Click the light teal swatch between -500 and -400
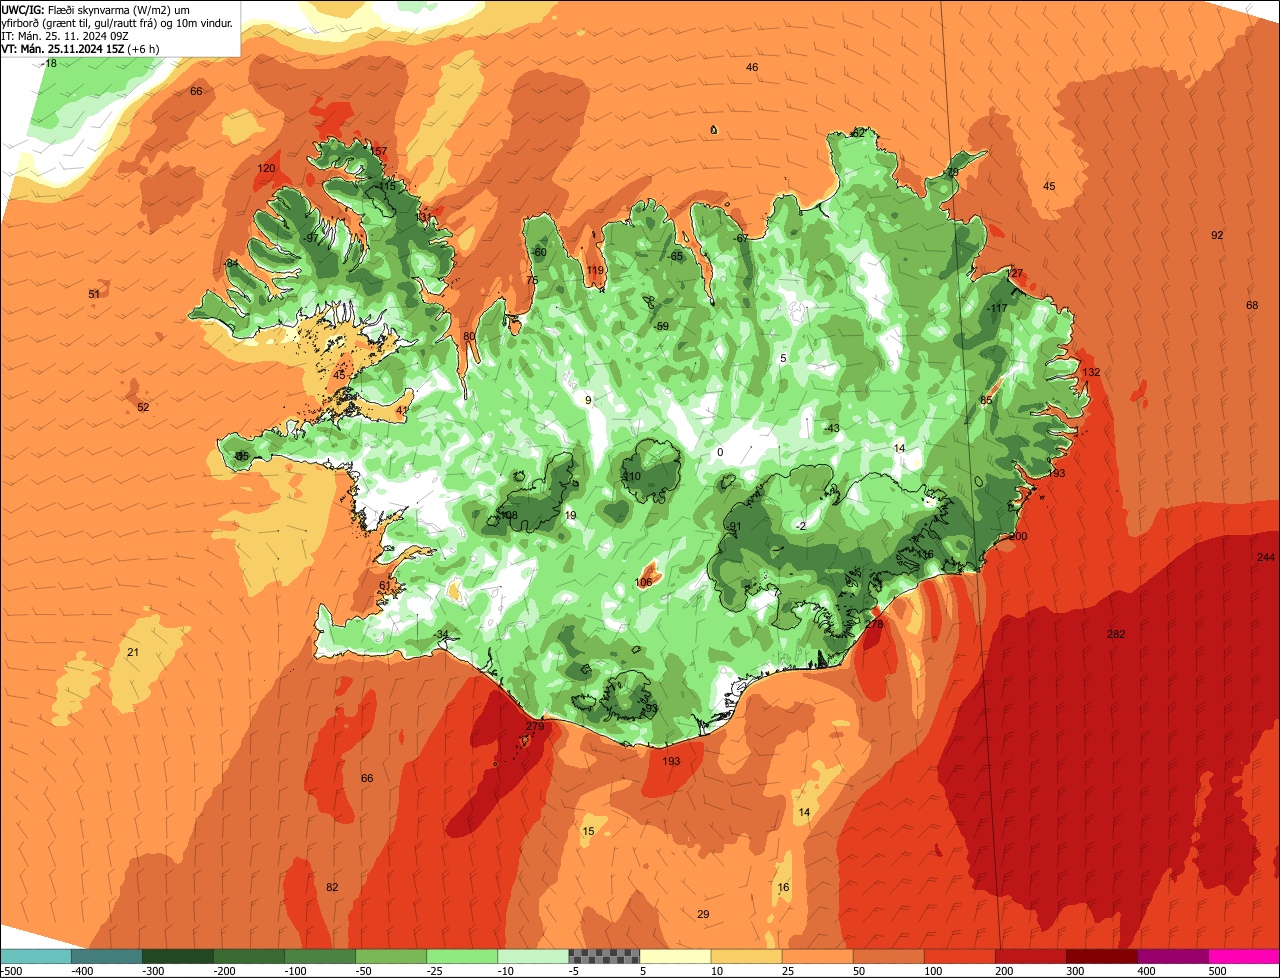This screenshot has width=1280, height=978. coord(36,956)
